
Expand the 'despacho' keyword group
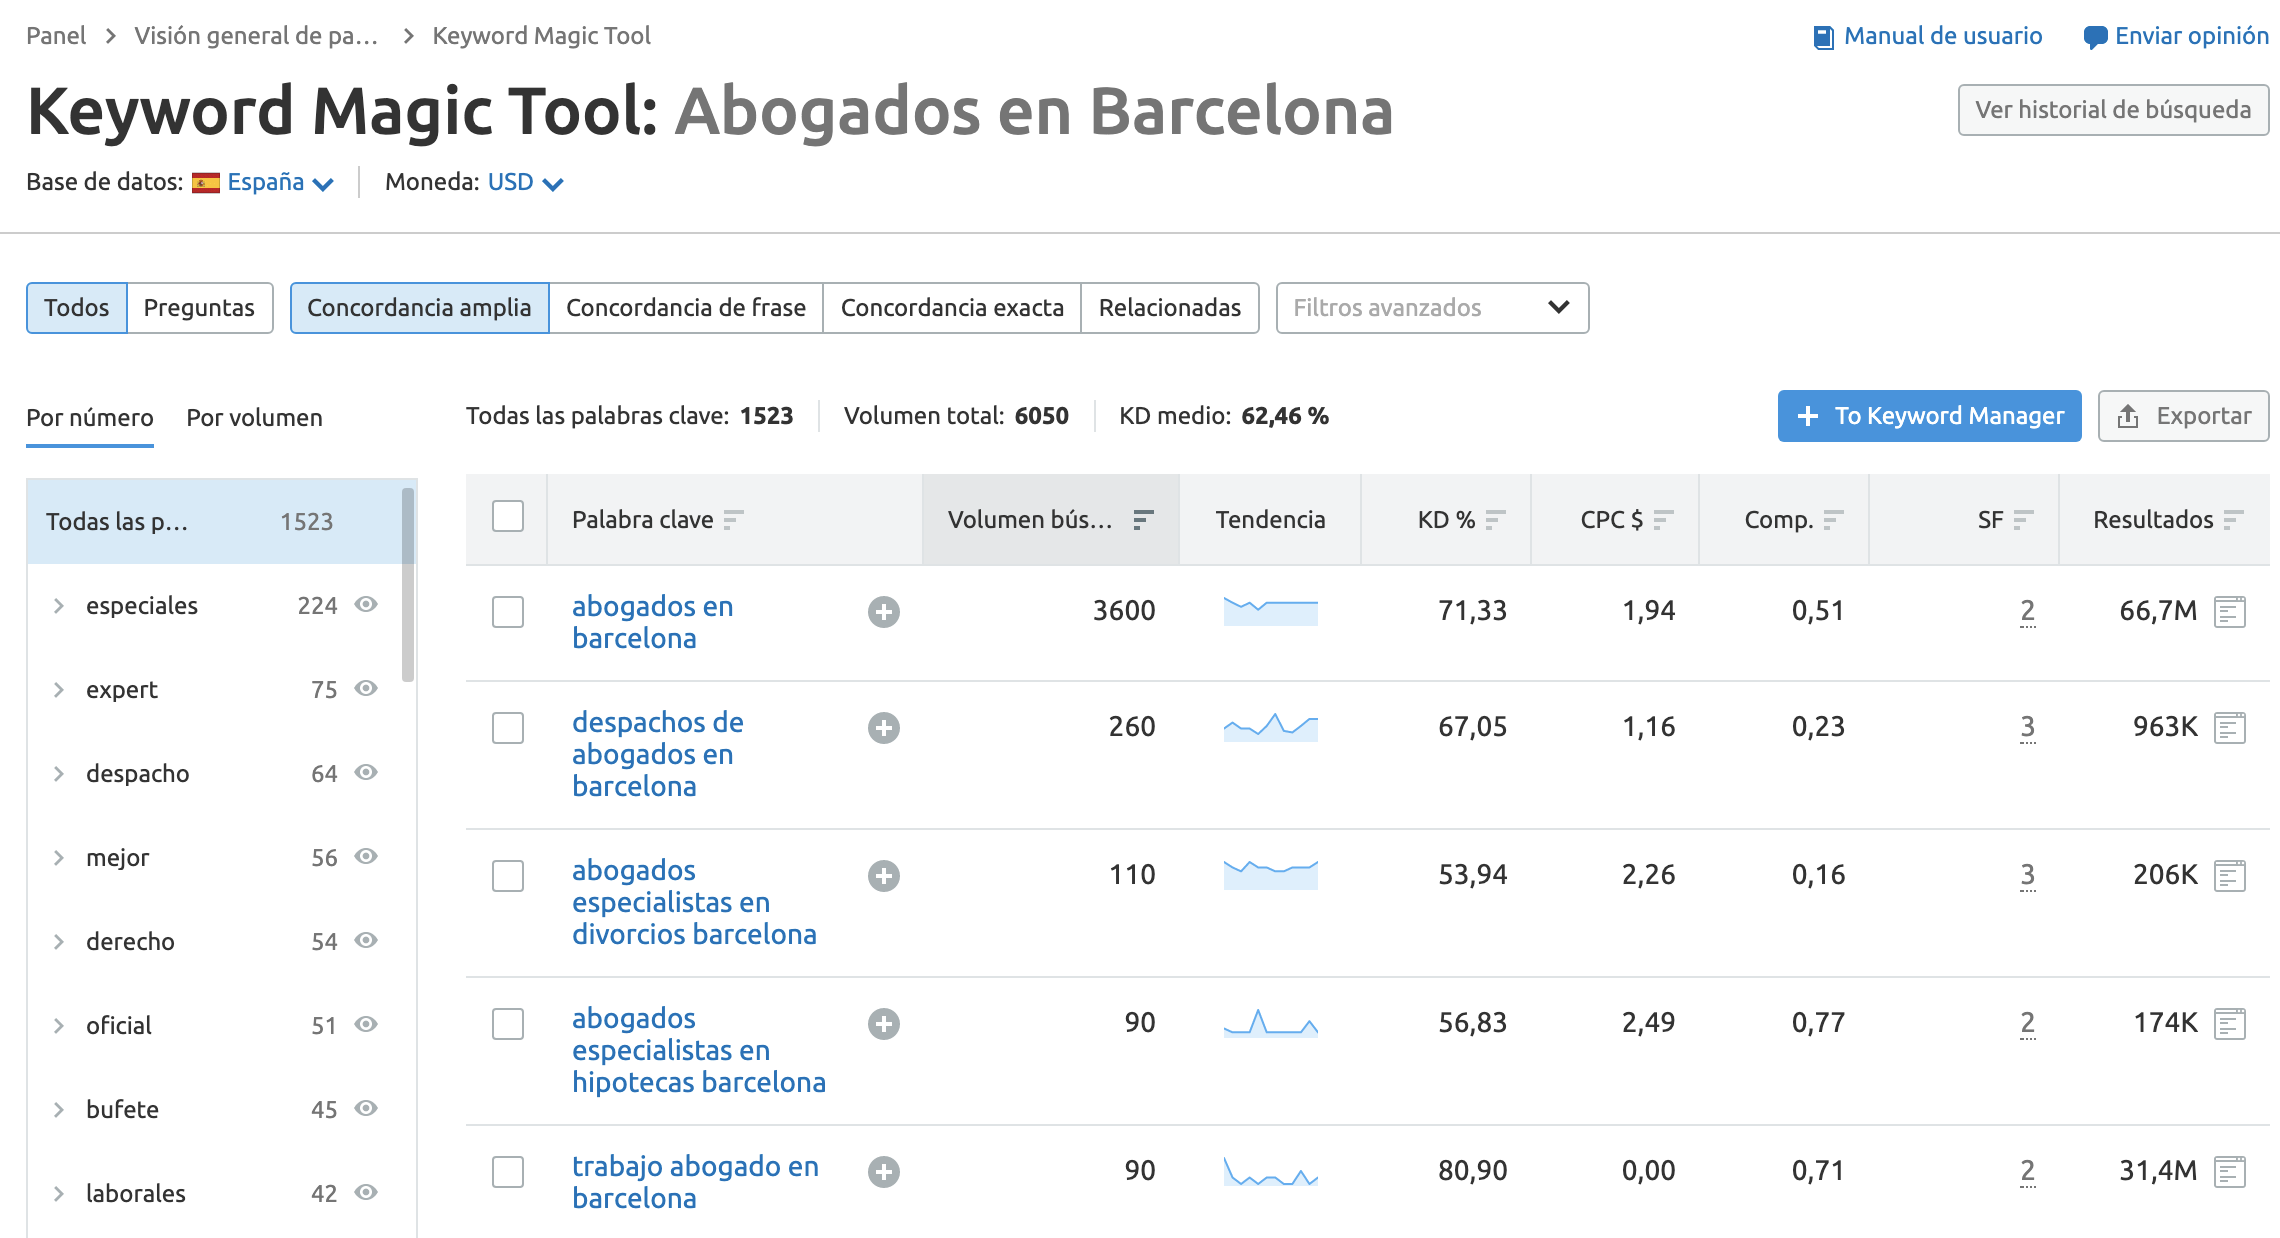pos(59,774)
